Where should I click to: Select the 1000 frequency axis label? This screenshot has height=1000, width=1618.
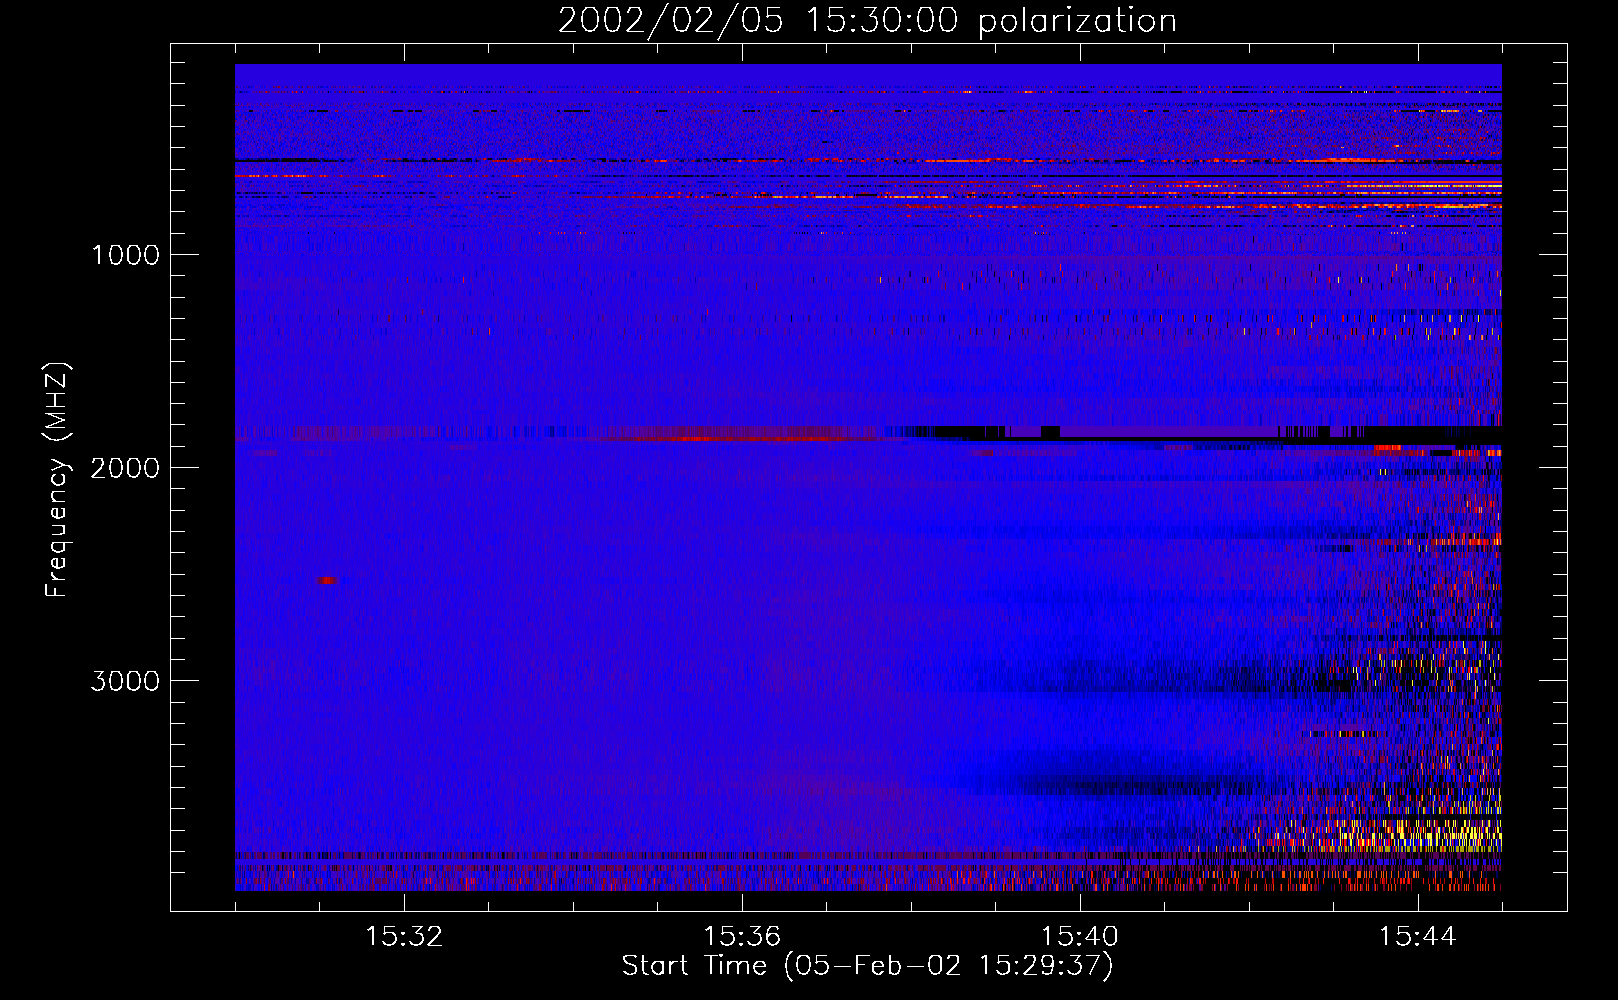coord(125,255)
